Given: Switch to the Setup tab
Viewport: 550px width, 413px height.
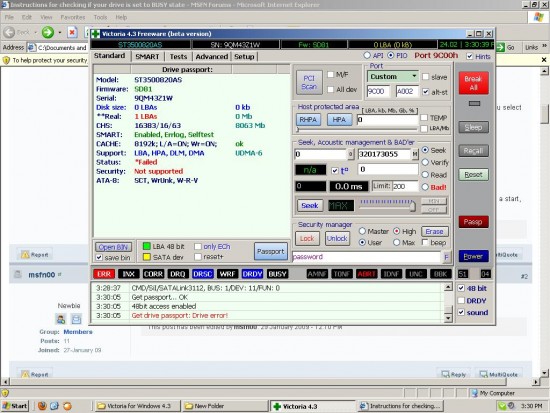Looking at the screenshot, I should (x=244, y=56).
